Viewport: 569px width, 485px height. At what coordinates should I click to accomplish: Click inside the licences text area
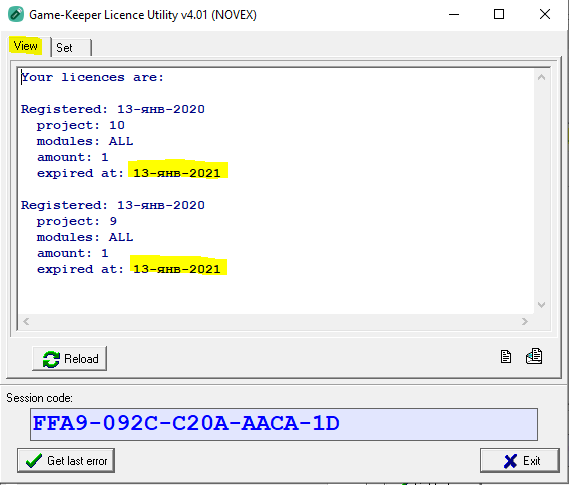(276, 191)
